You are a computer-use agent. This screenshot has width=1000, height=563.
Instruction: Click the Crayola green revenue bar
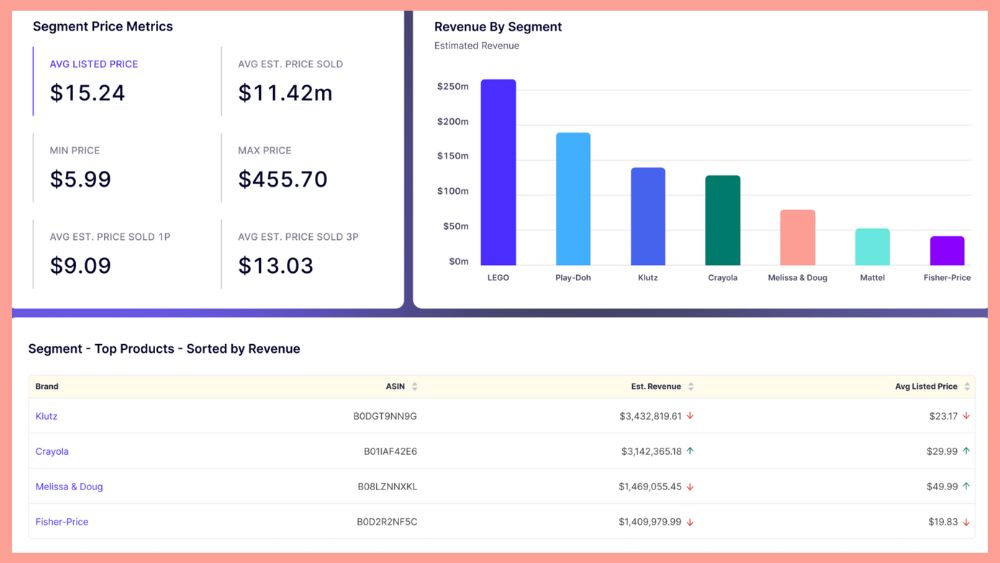[723, 220]
